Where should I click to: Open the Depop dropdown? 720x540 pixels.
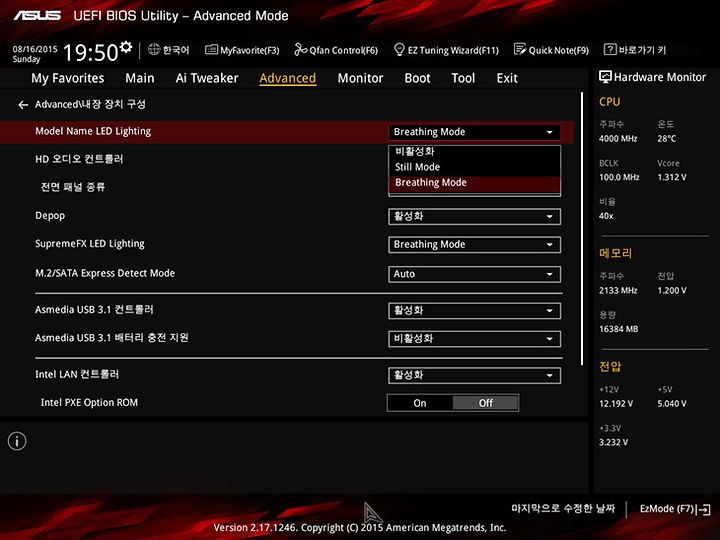point(474,216)
